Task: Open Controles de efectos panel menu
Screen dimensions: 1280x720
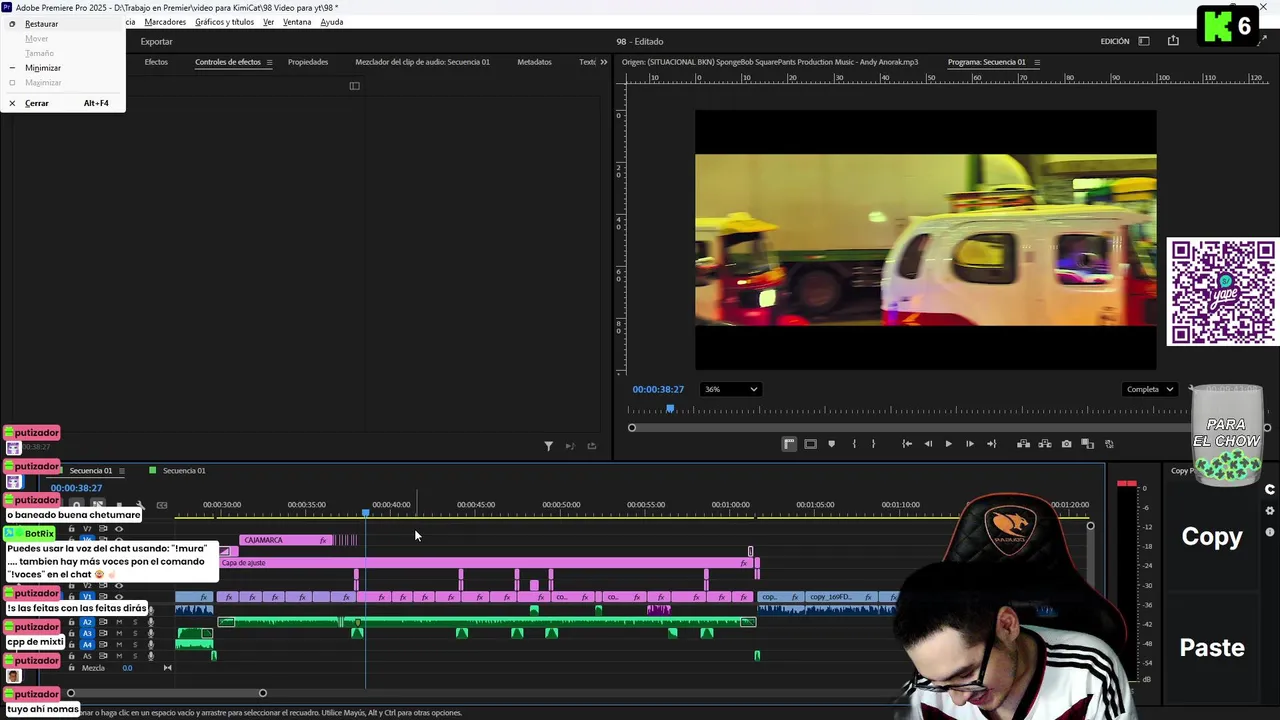Action: [269, 62]
